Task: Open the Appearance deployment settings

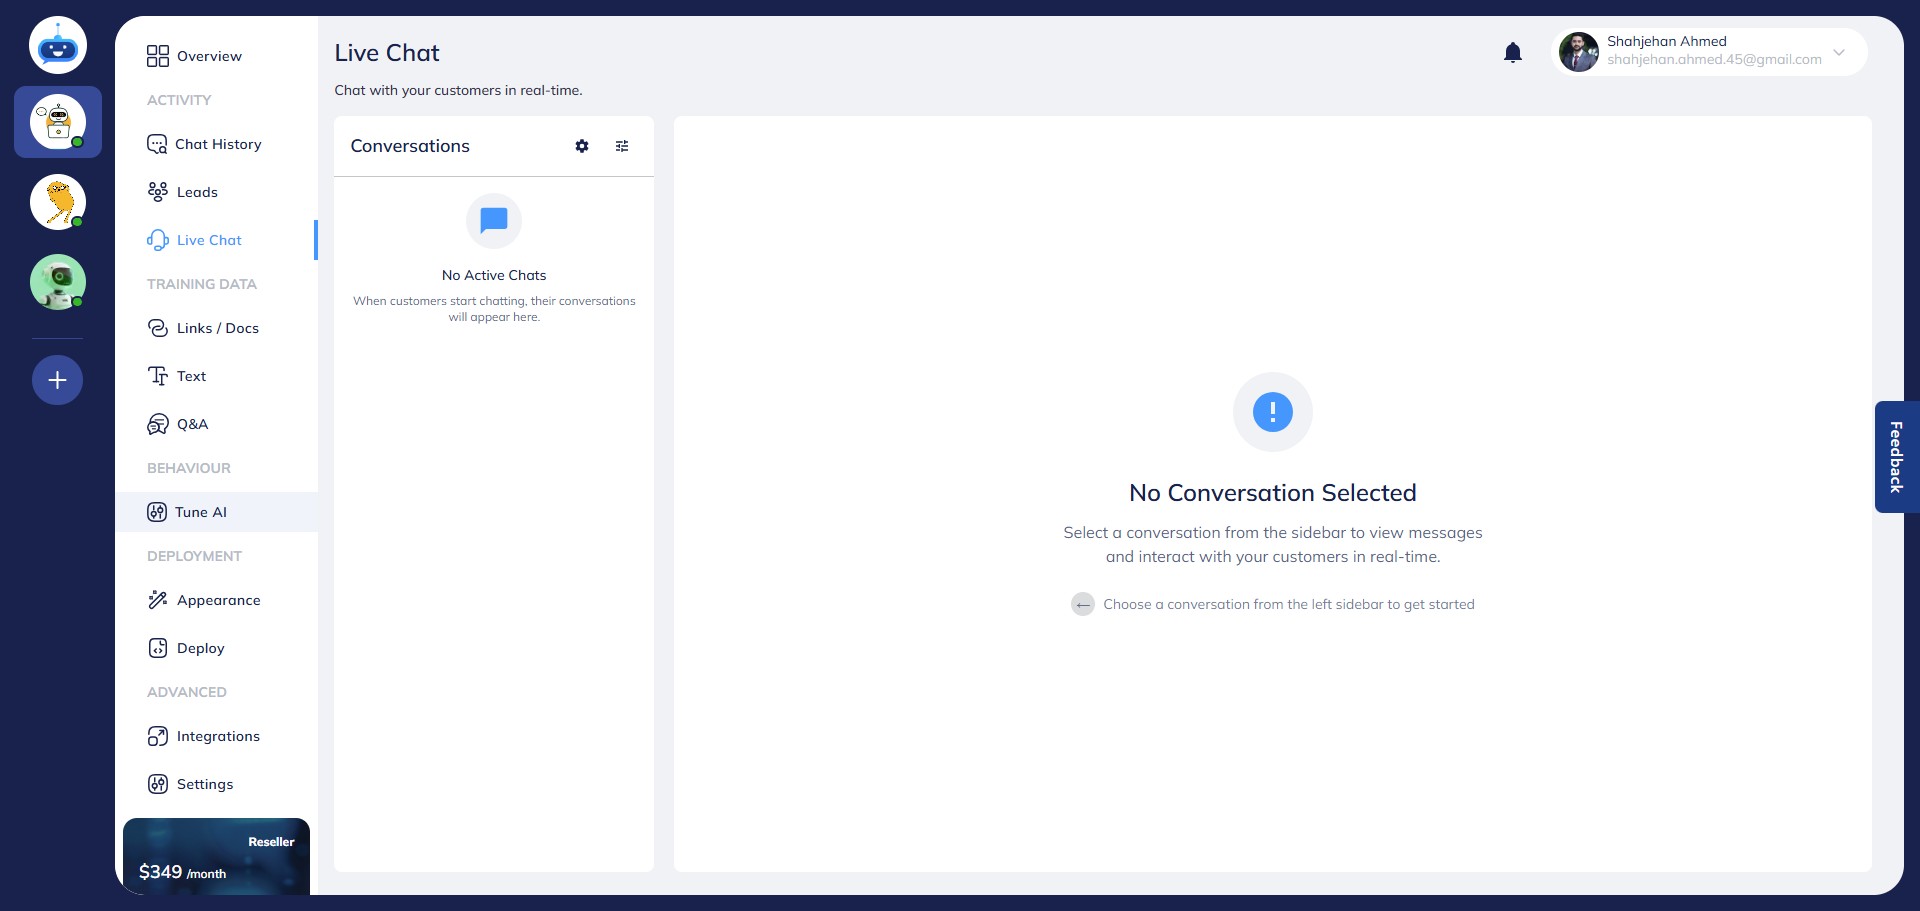Action: pyautogui.click(x=218, y=599)
